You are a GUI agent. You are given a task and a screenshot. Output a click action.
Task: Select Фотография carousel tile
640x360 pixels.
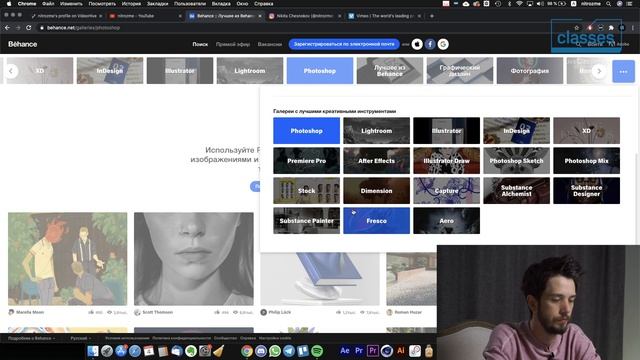coord(530,71)
